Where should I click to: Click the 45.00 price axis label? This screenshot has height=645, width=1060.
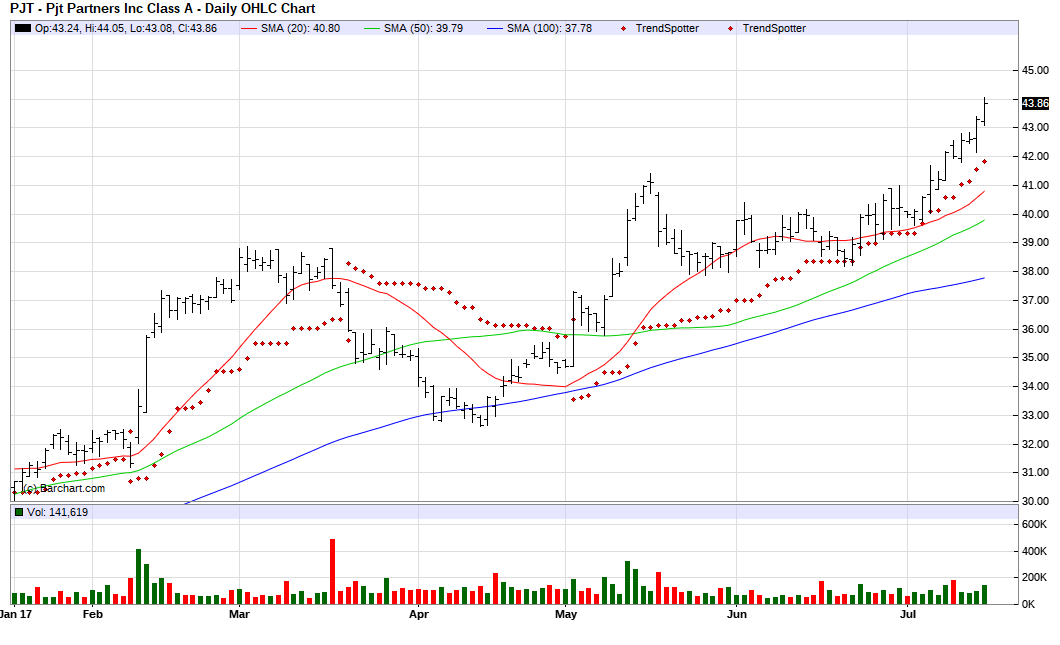coord(1035,70)
